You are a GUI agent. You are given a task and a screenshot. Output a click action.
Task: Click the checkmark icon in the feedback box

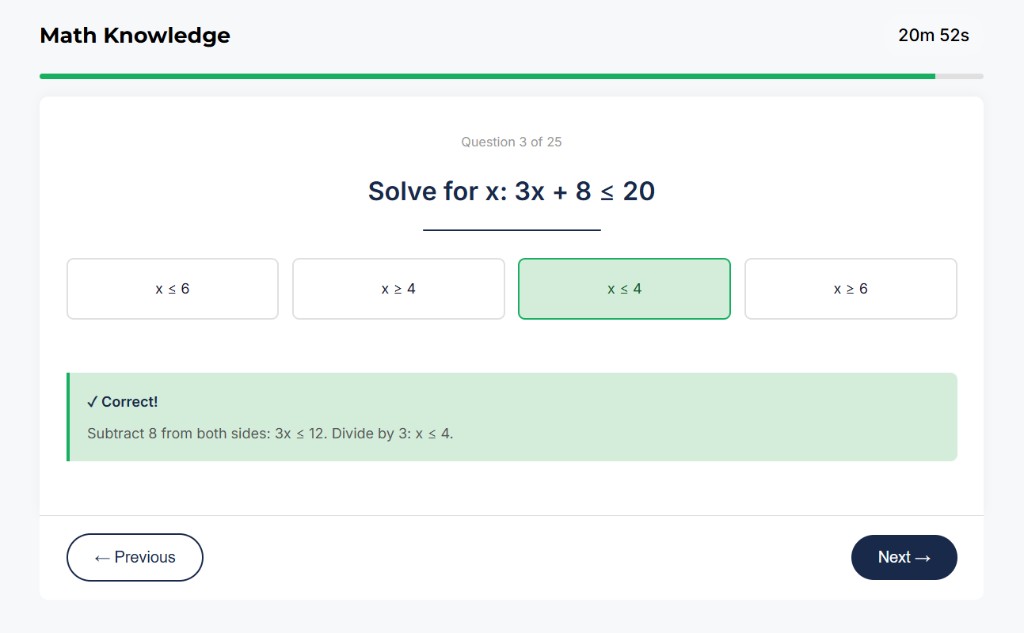(92, 401)
